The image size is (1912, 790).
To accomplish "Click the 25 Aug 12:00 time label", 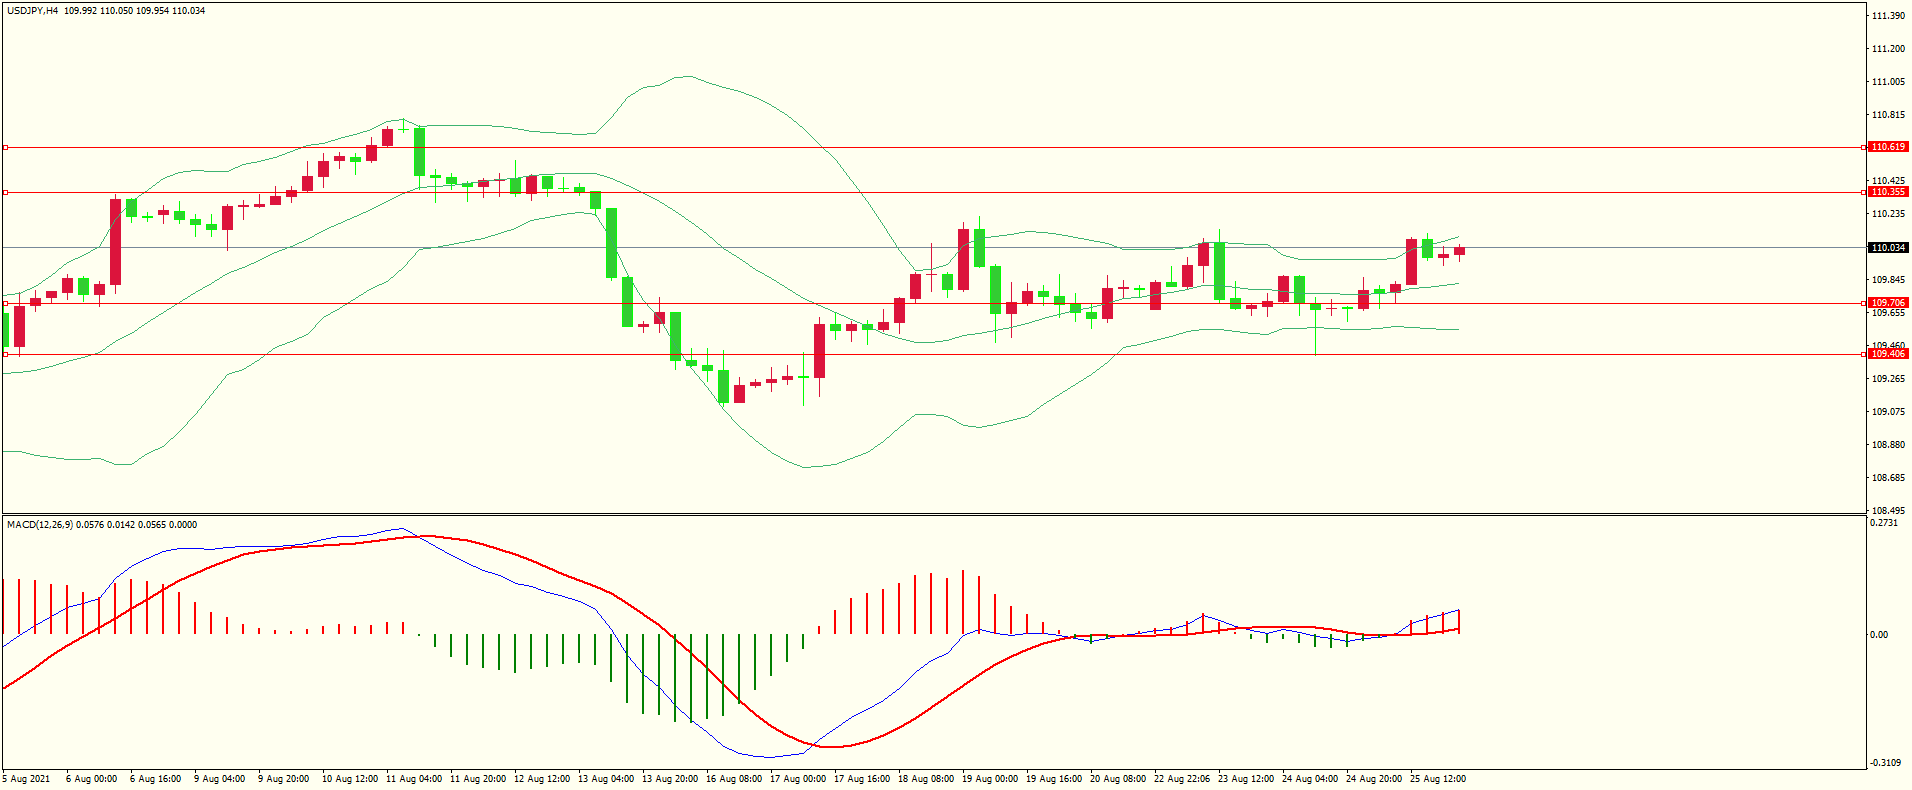I will (x=1437, y=779).
